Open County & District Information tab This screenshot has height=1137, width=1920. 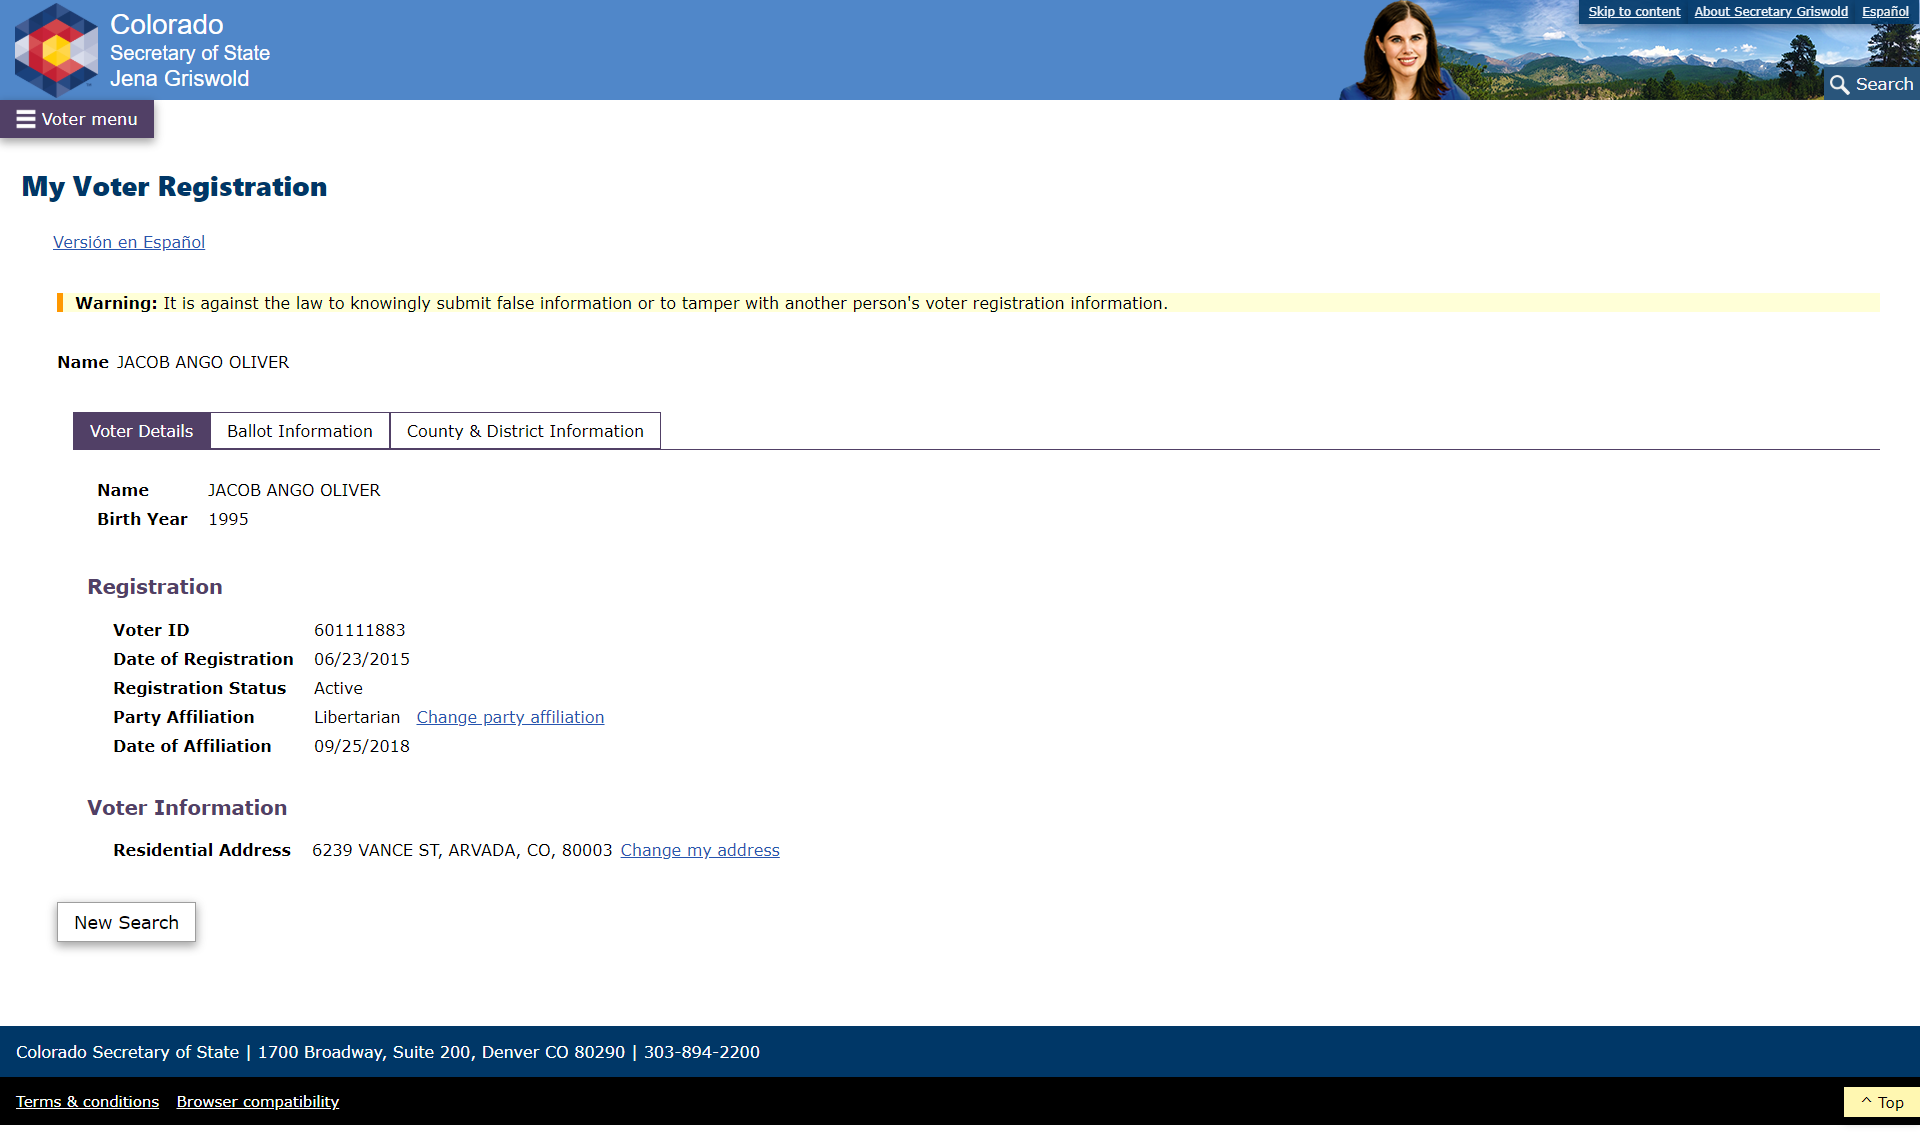(525, 431)
